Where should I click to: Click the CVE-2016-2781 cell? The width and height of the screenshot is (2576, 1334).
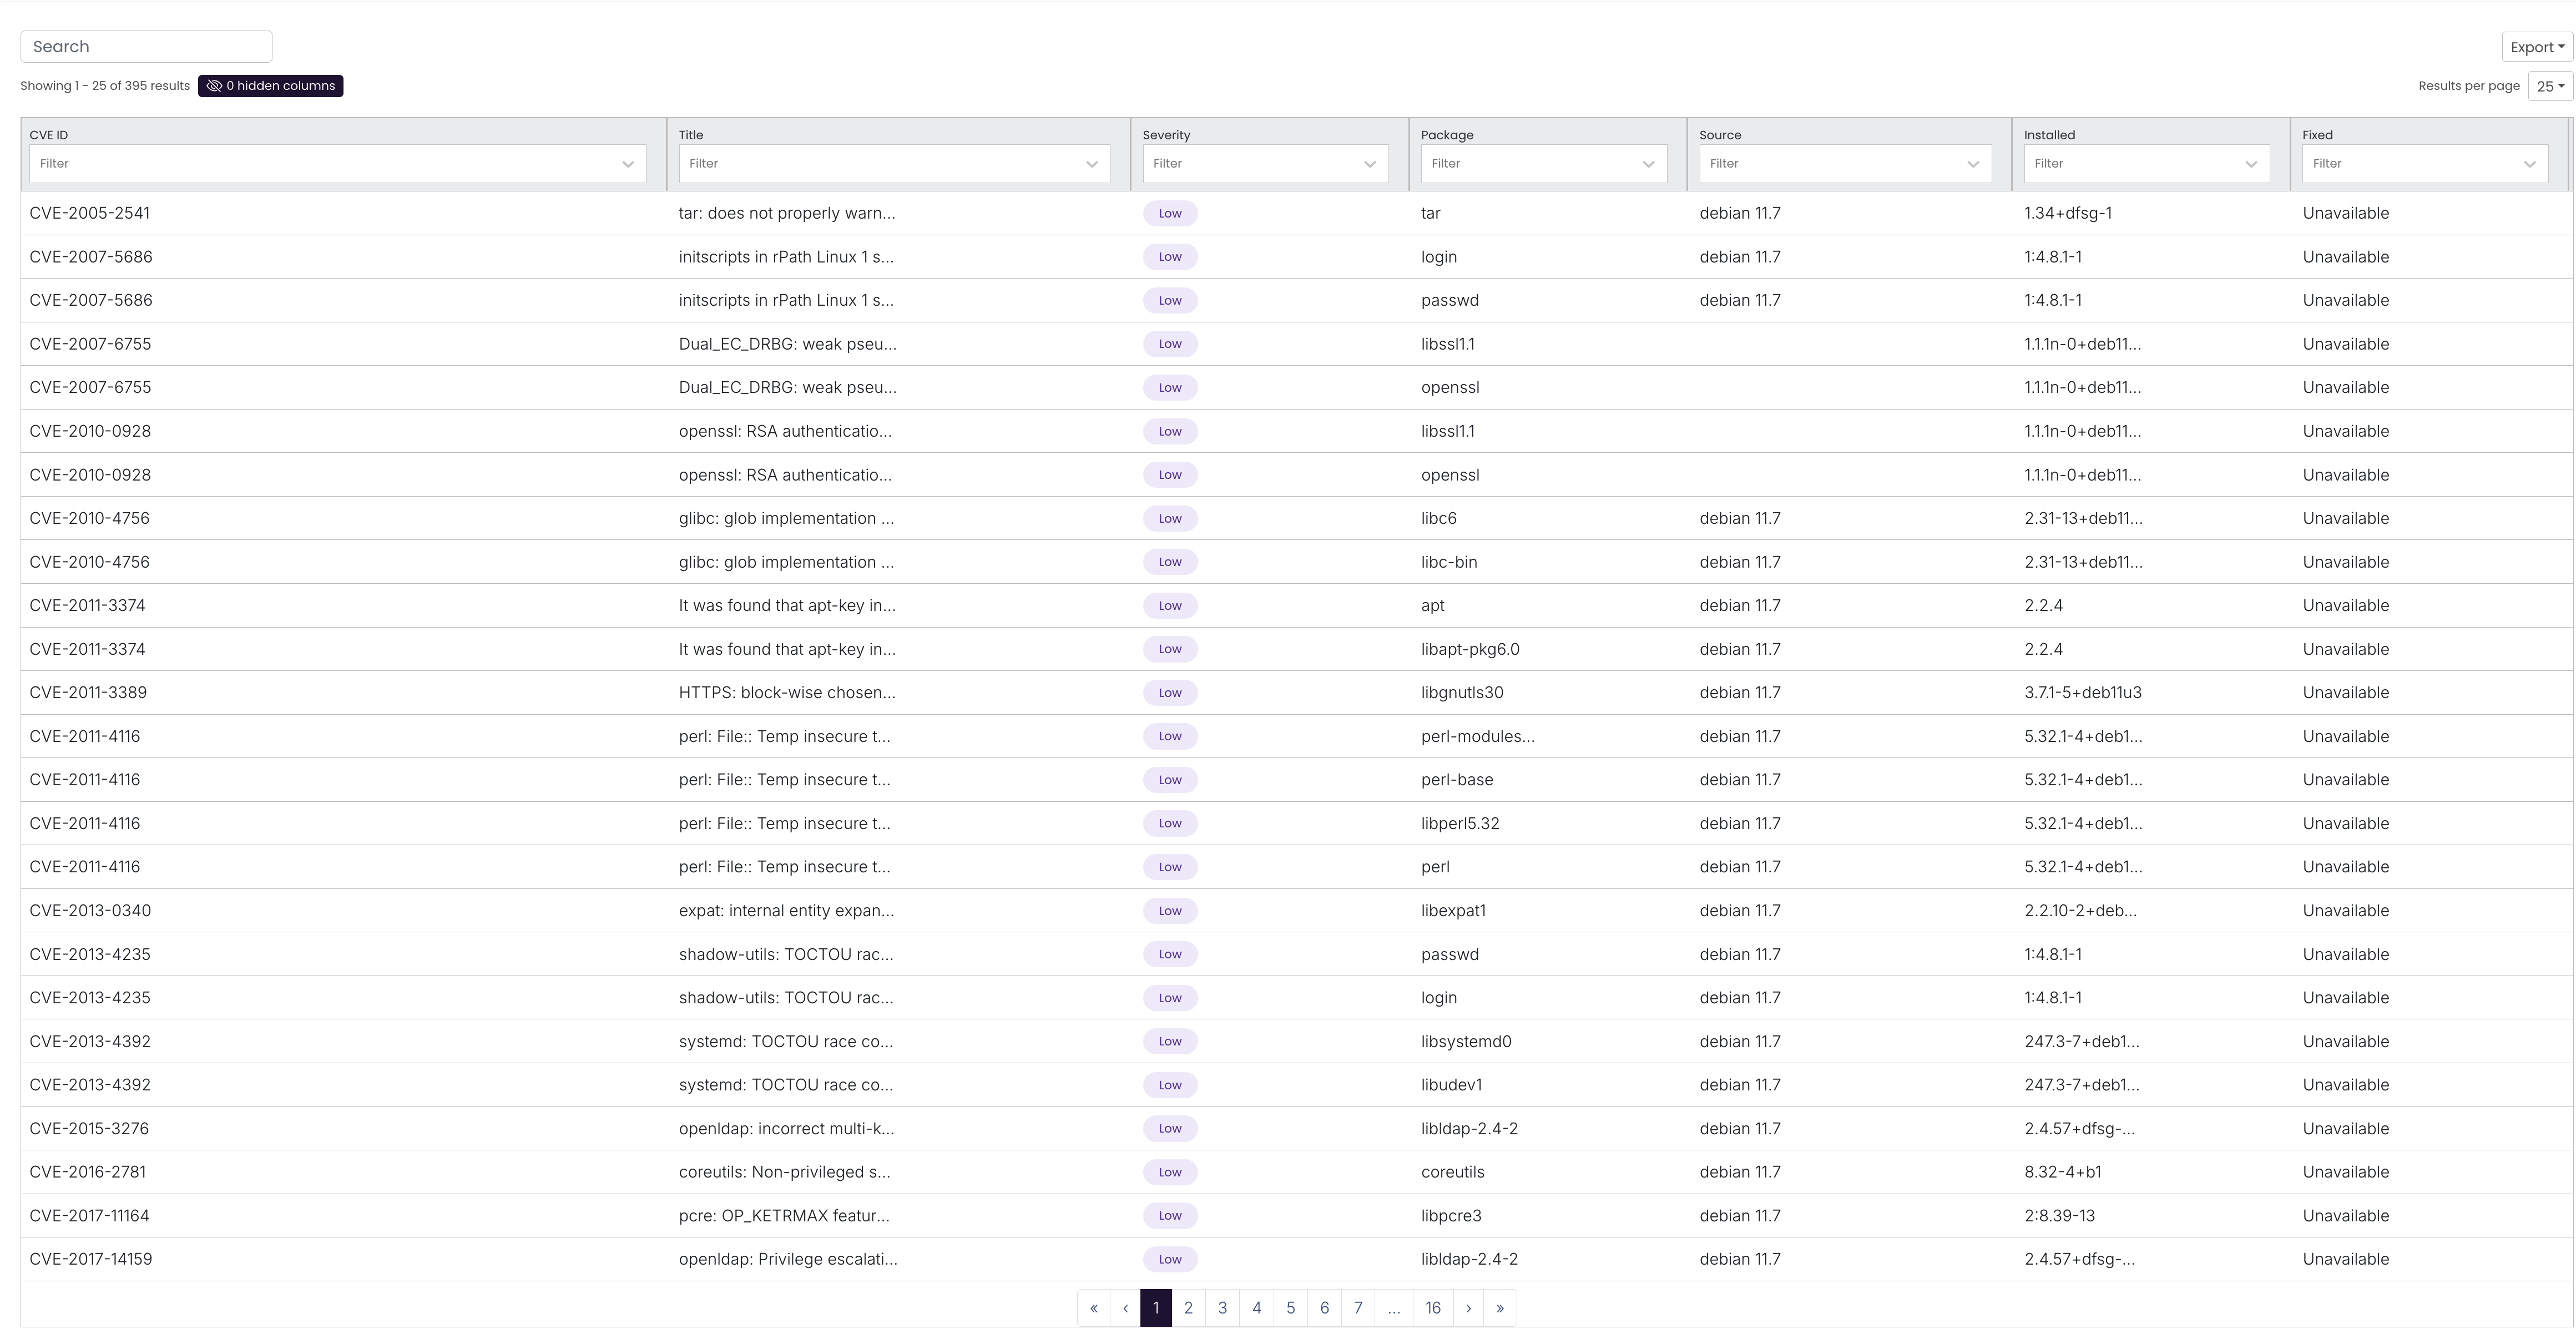coord(88,1172)
